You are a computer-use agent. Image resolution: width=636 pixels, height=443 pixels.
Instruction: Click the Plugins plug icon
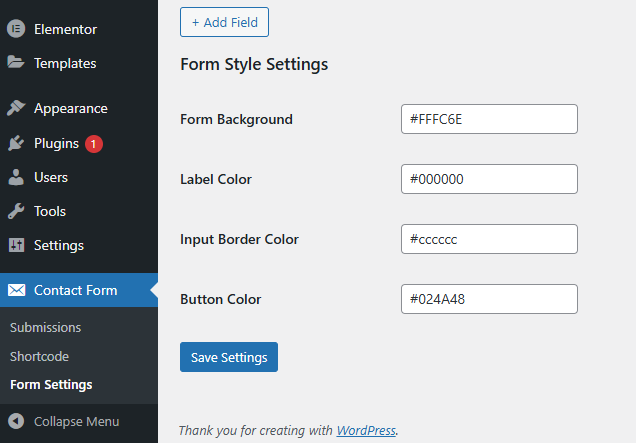coord(16,143)
